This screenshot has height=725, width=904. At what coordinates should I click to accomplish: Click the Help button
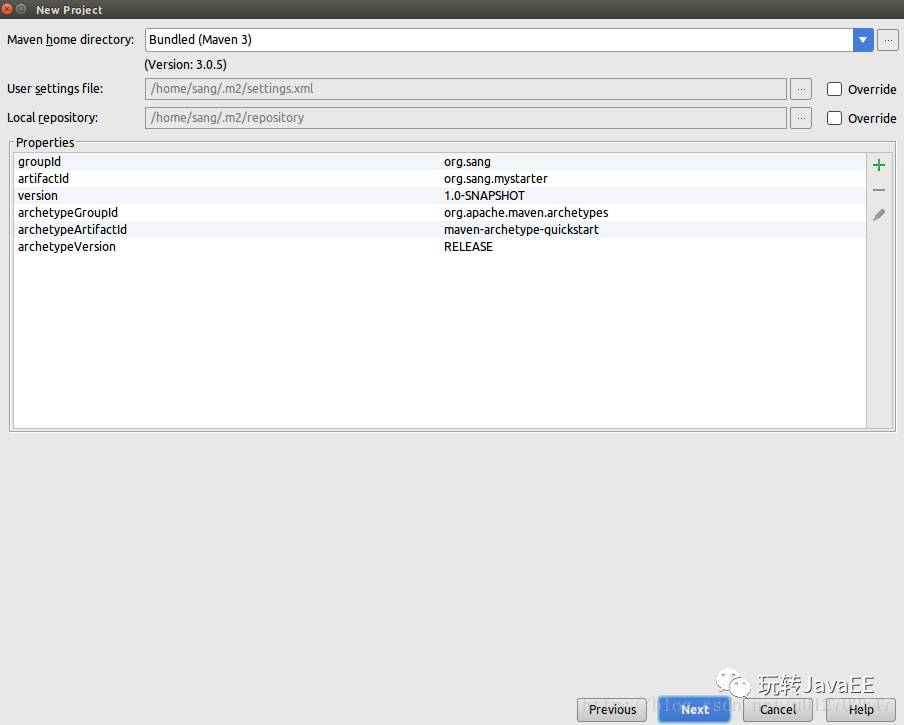(861, 709)
